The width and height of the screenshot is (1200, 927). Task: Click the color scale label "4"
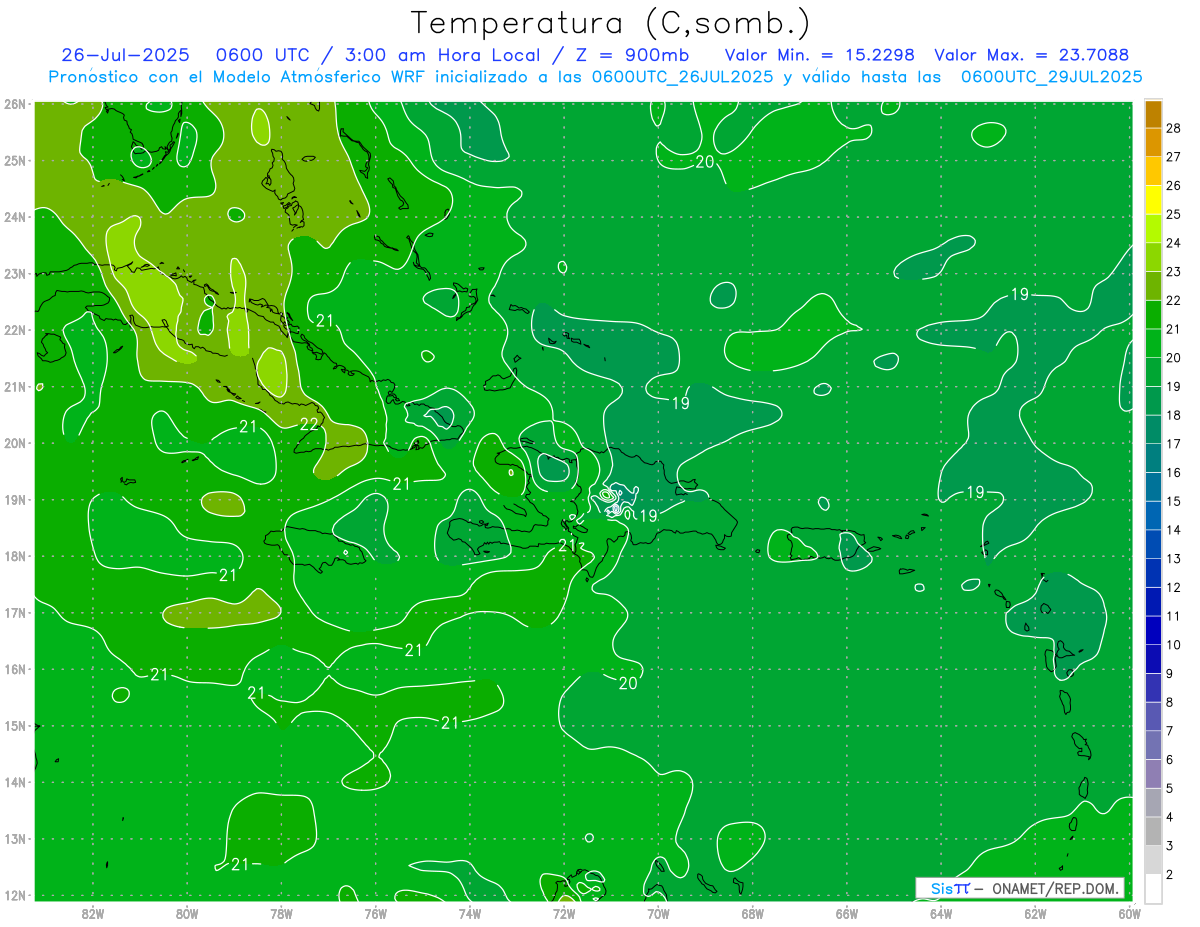coord(1170,817)
